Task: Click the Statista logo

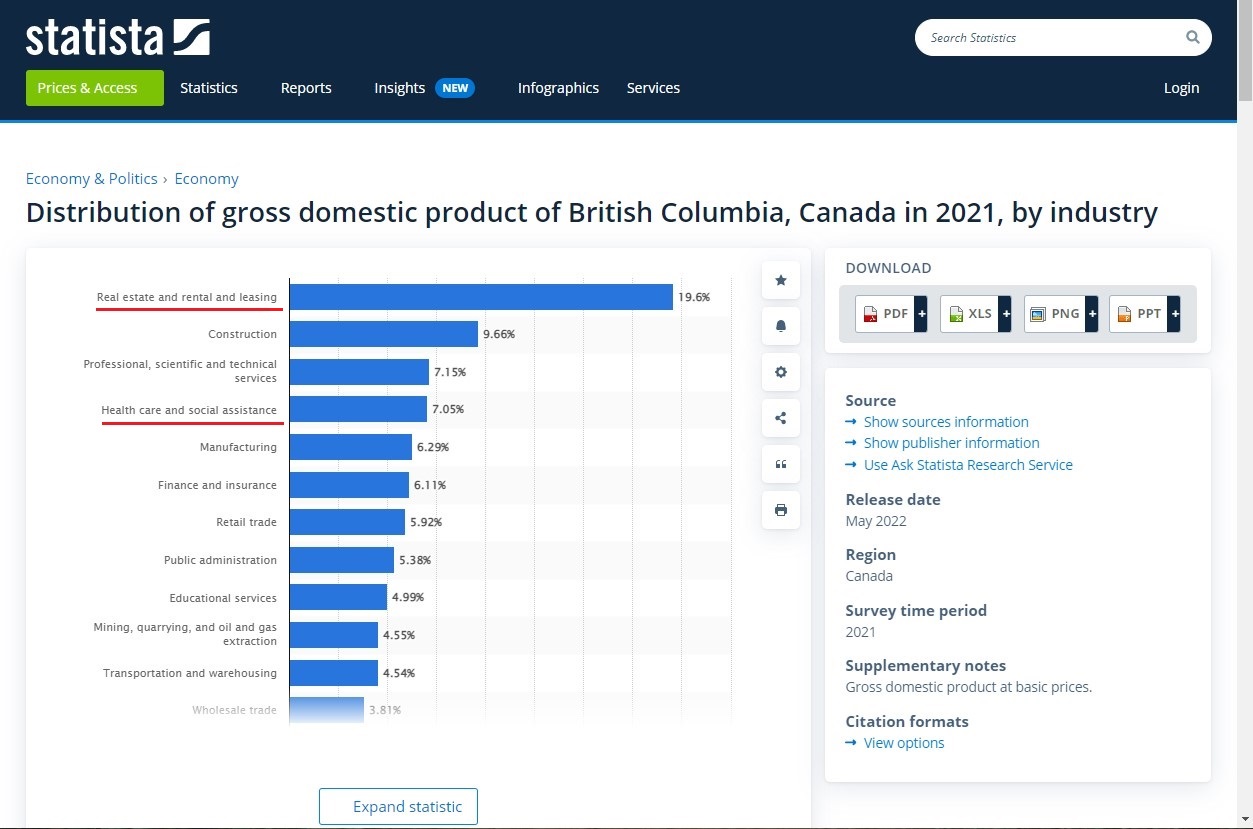Action: point(117,38)
